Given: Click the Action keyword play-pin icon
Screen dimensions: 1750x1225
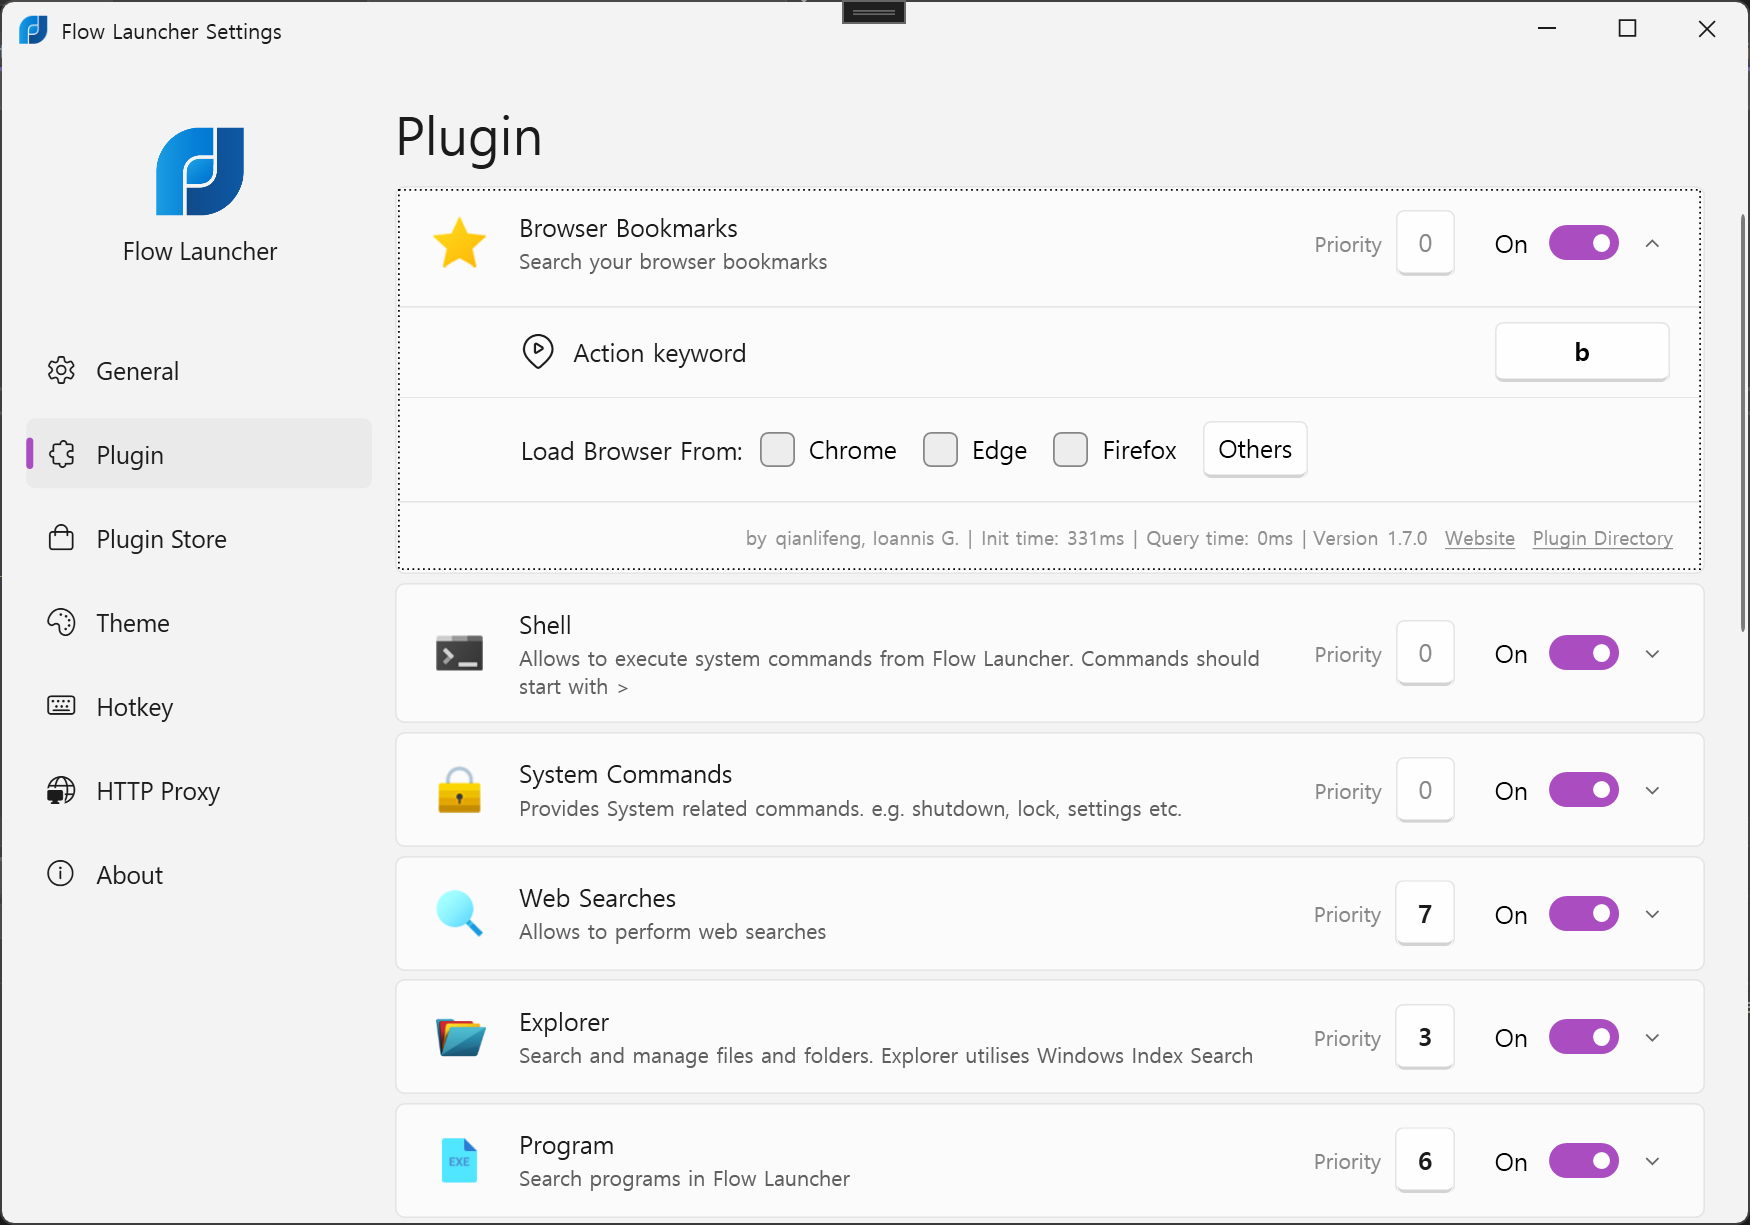Looking at the screenshot, I should click(538, 352).
